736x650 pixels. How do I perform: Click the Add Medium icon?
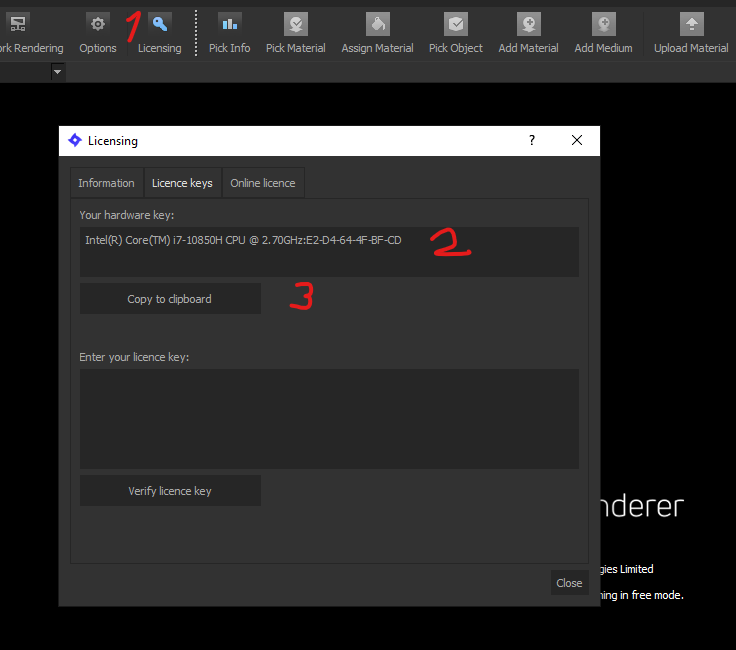point(603,25)
